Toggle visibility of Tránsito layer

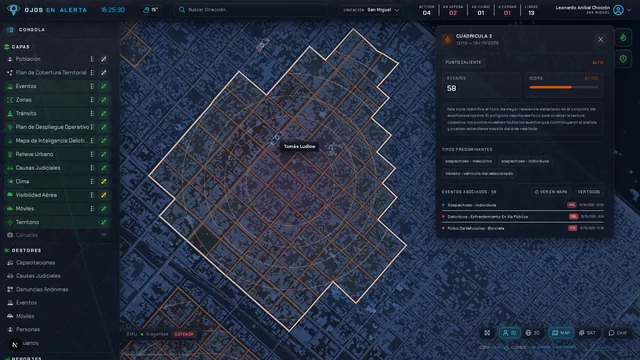point(104,113)
